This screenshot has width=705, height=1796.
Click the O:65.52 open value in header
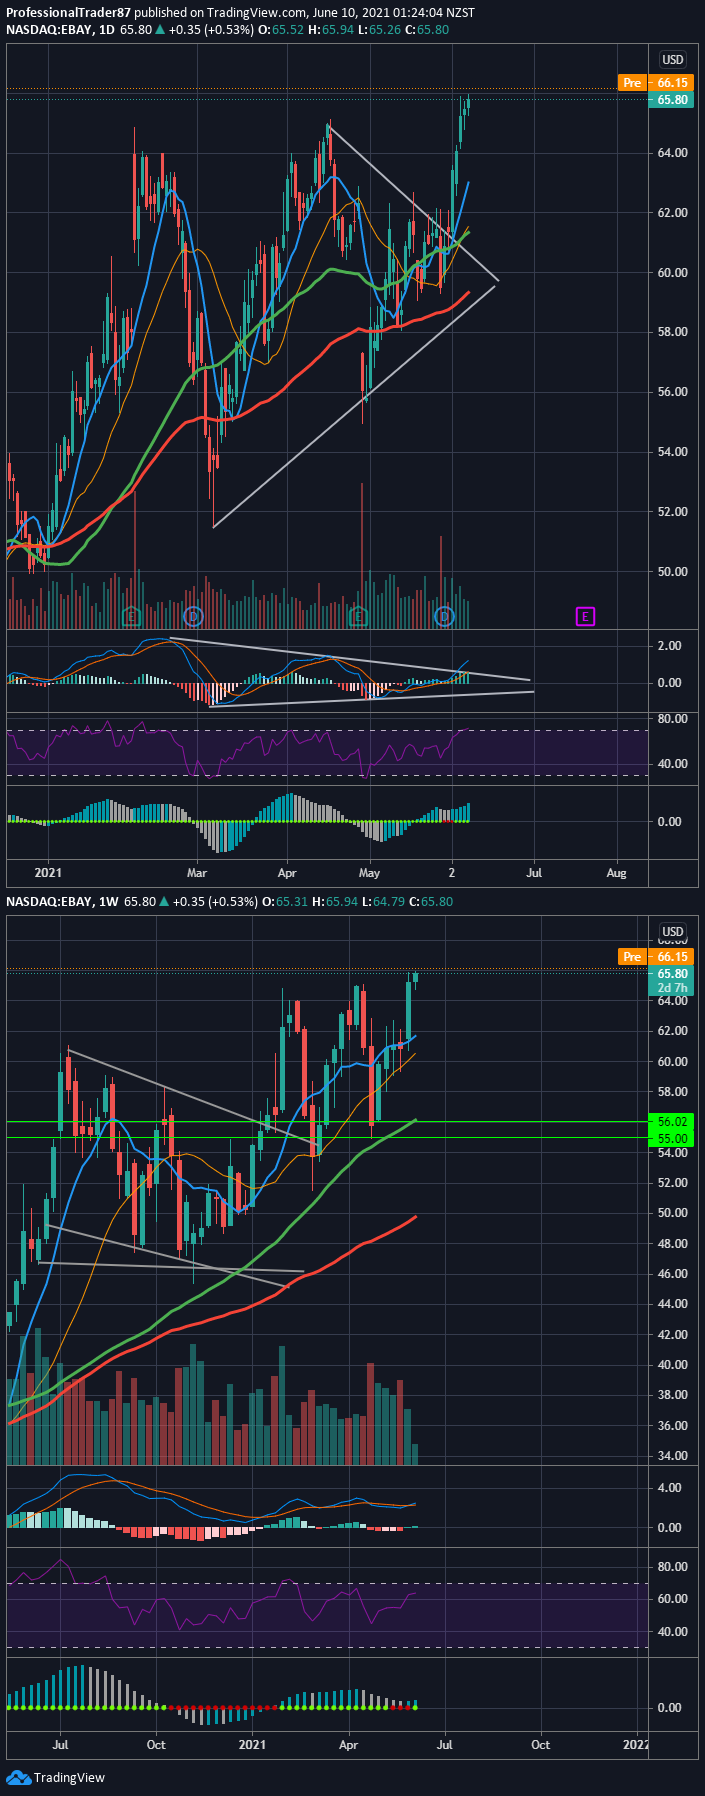(x=281, y=30)
